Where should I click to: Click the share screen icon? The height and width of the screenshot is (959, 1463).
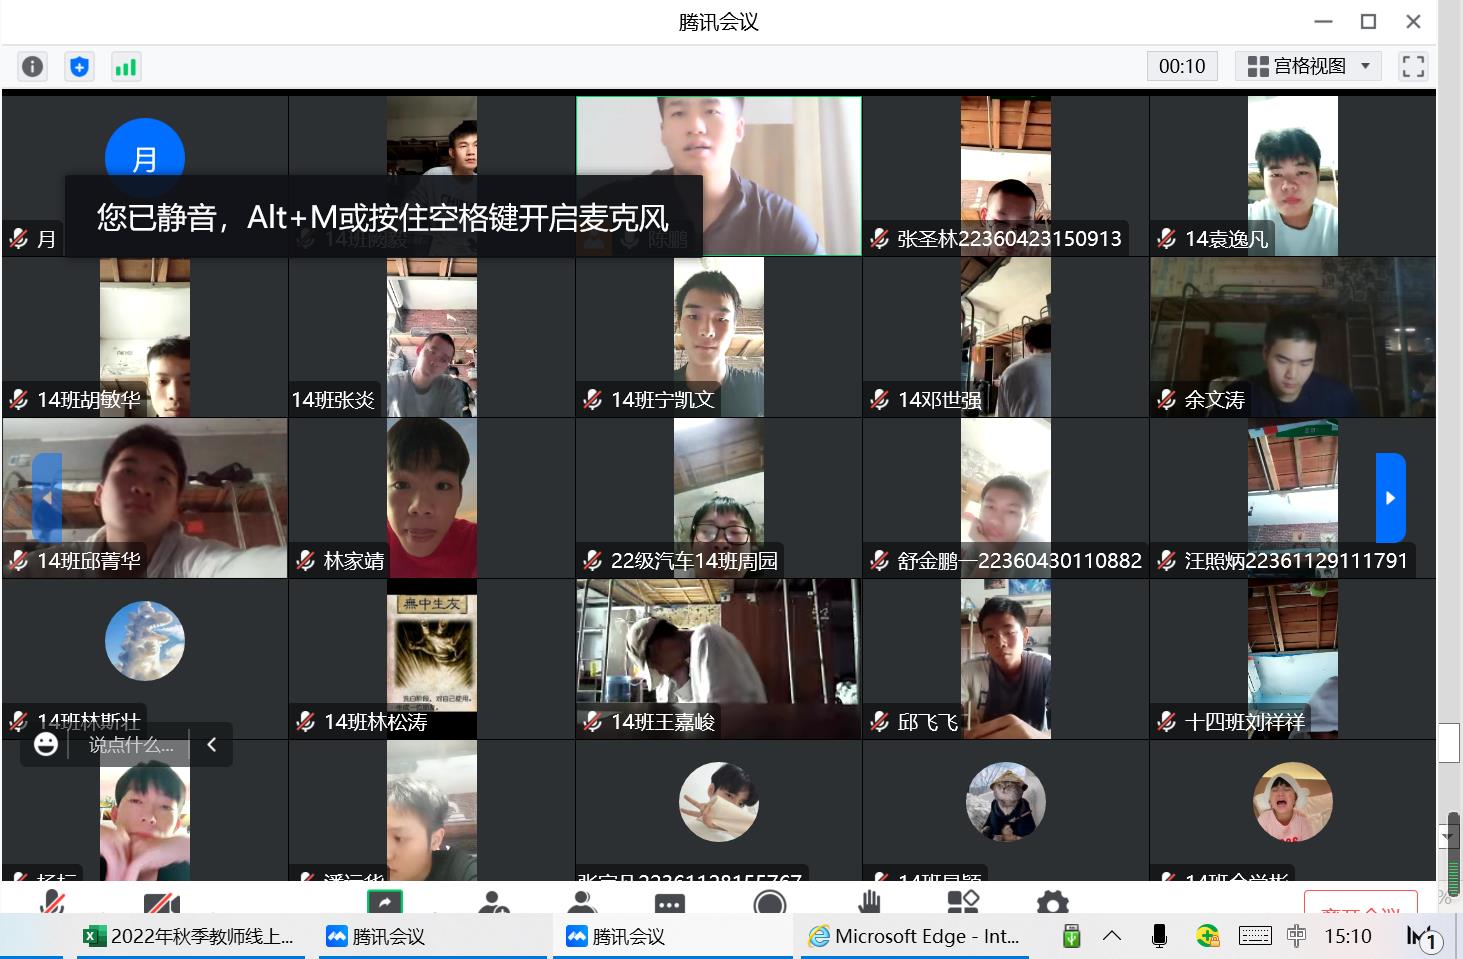point(385,901)
